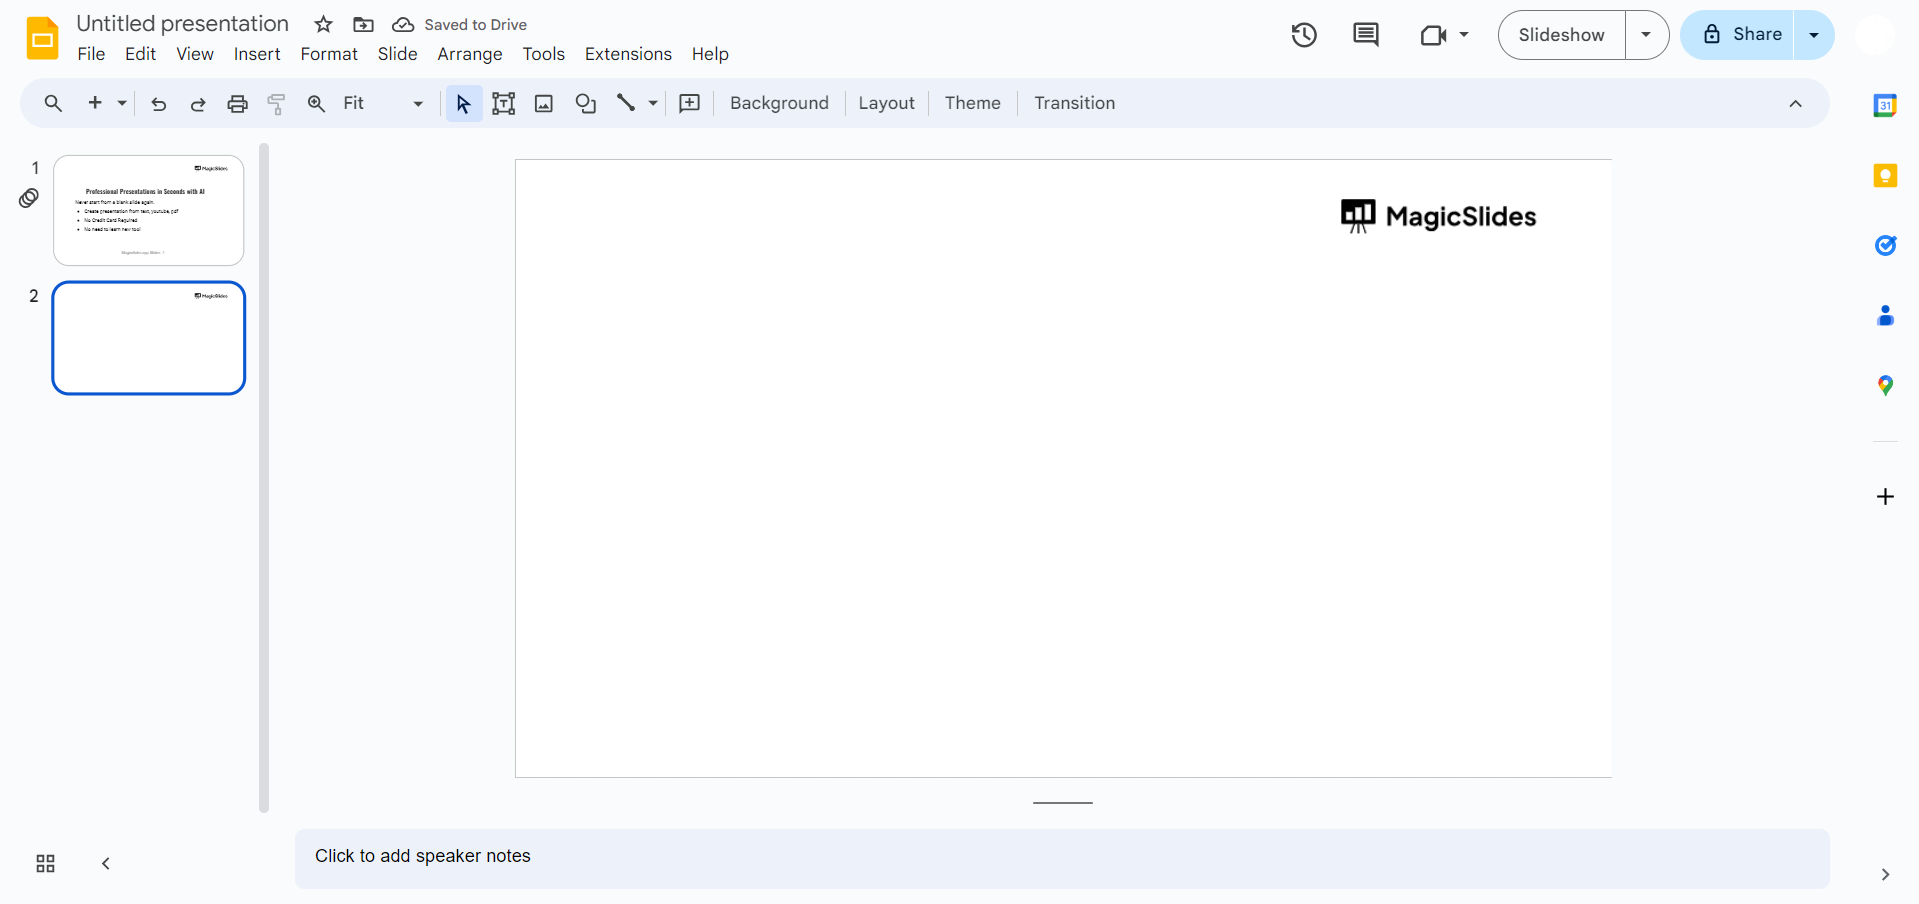This screenshot has height=904, width=1919.
Task: Activate the paint format tool
Action: [277, 103]
